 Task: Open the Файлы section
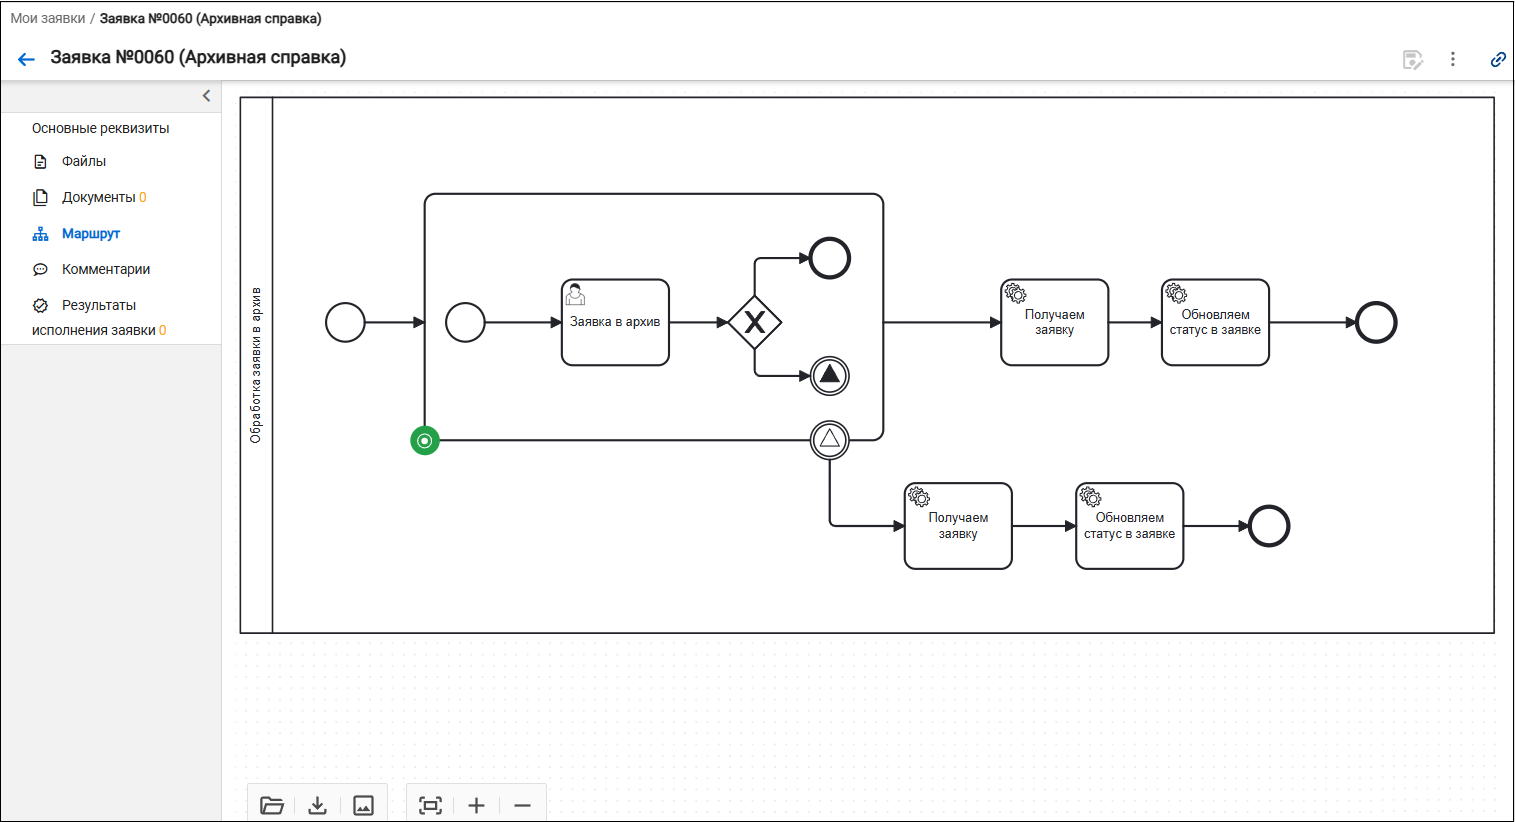click(84, 161)
